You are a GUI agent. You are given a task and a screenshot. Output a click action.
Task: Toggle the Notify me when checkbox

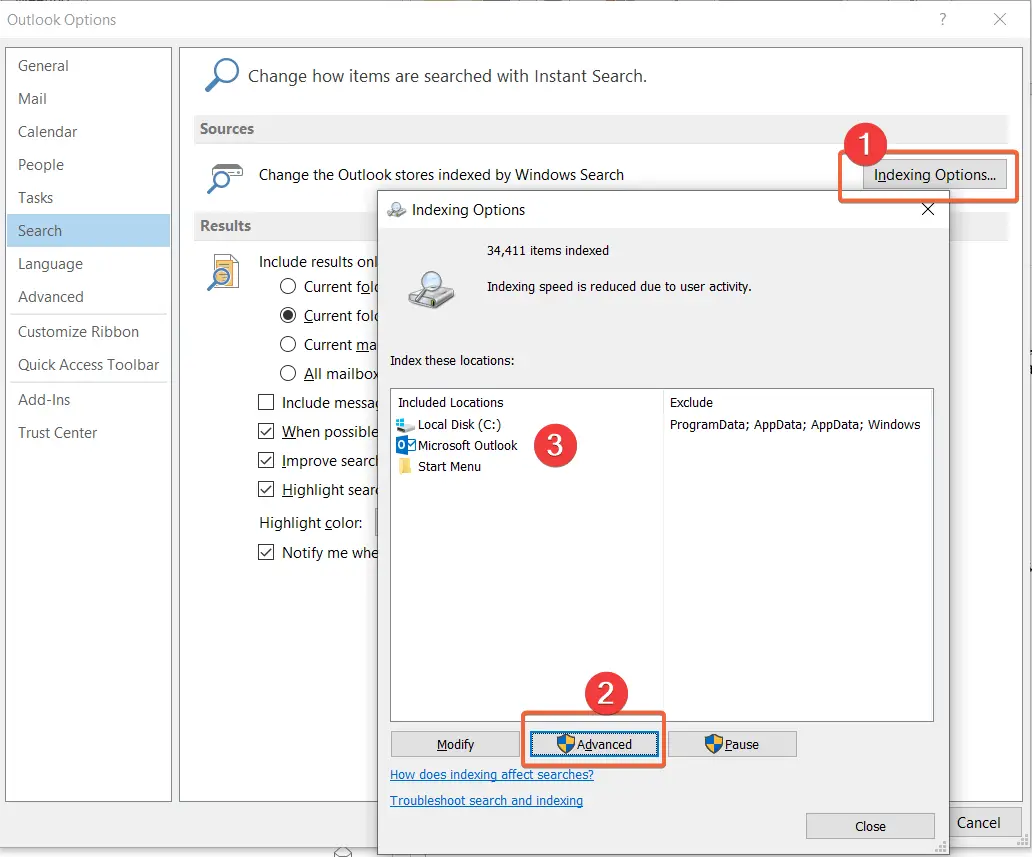[266, 552]
